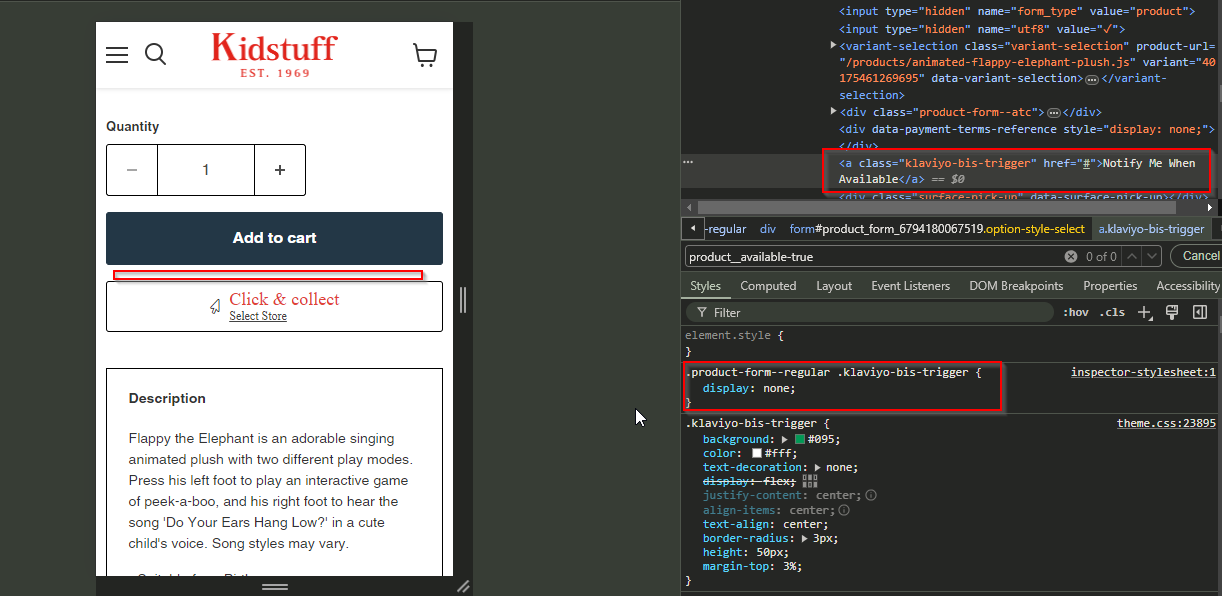The image size is (1222, 596).
Task: Click the viewport corner drag handle
Action: [x=463, y=586]
